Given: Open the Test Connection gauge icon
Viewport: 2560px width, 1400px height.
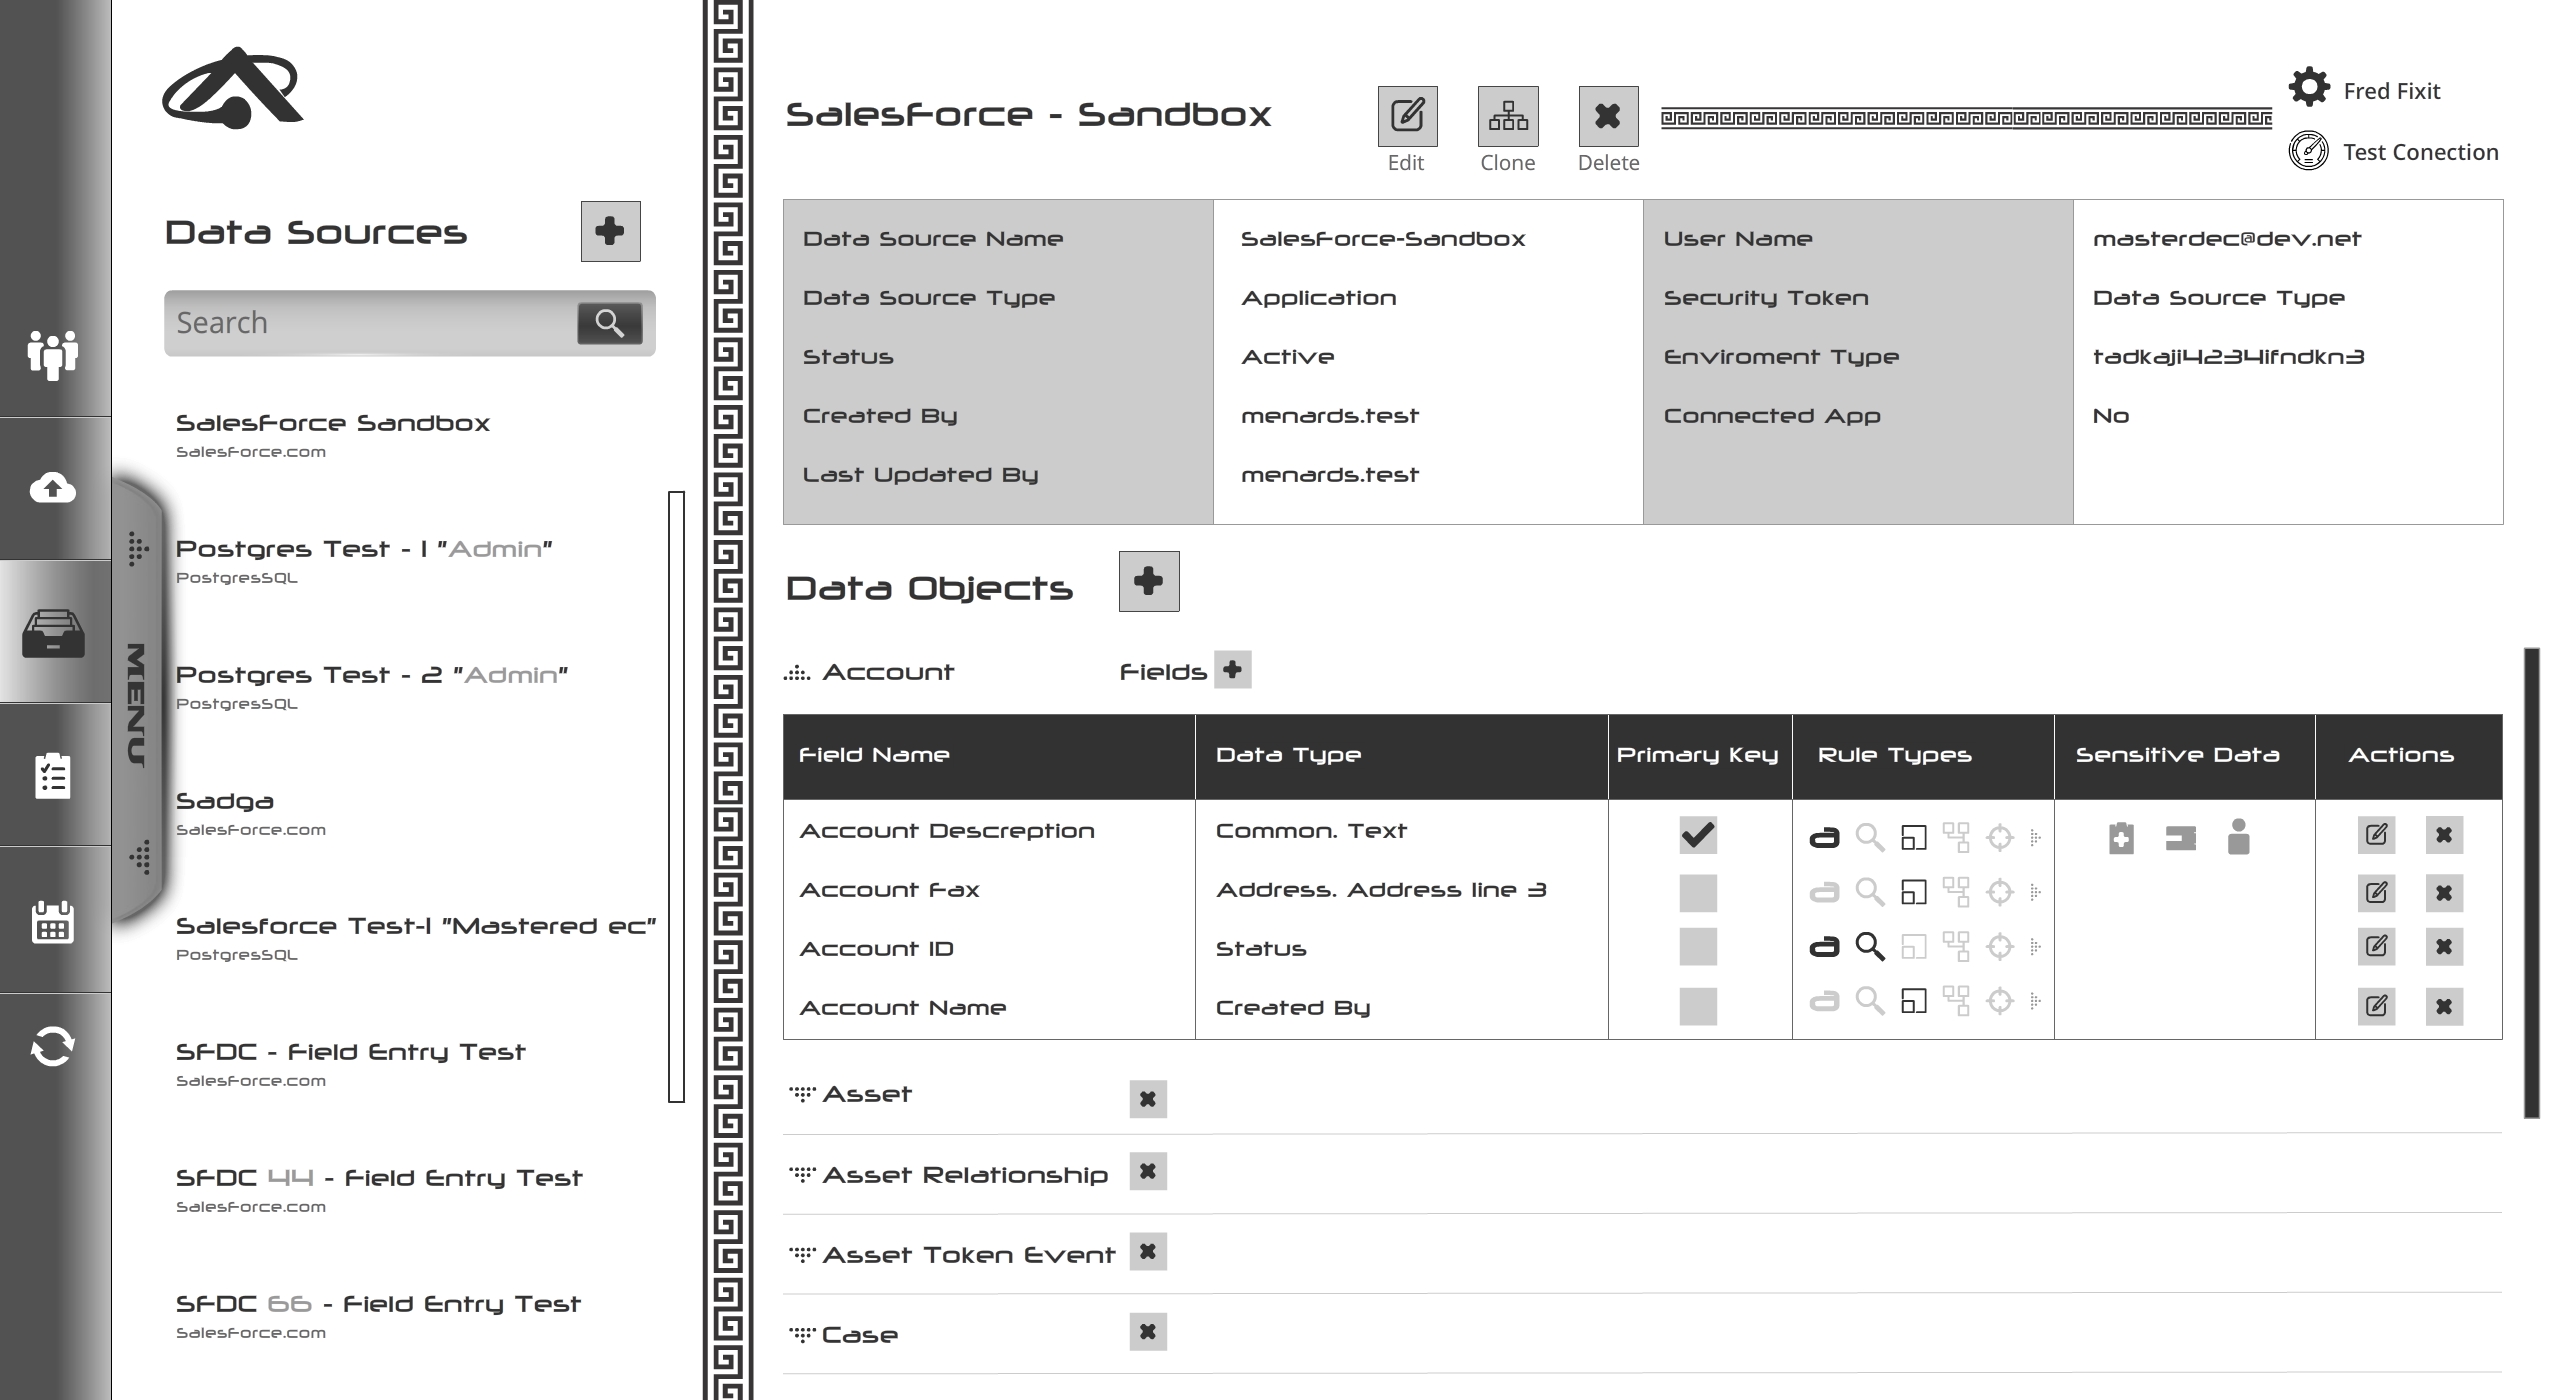Looking at the screenshot, I should (x=2308, y=151).
